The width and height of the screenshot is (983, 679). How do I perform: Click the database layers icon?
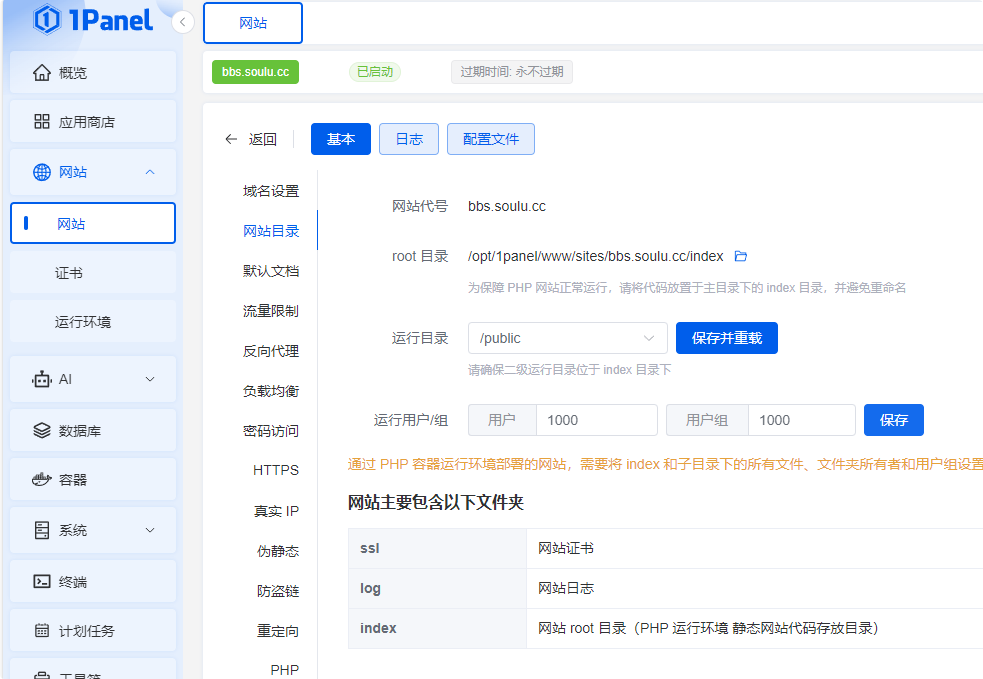(42, 431)
